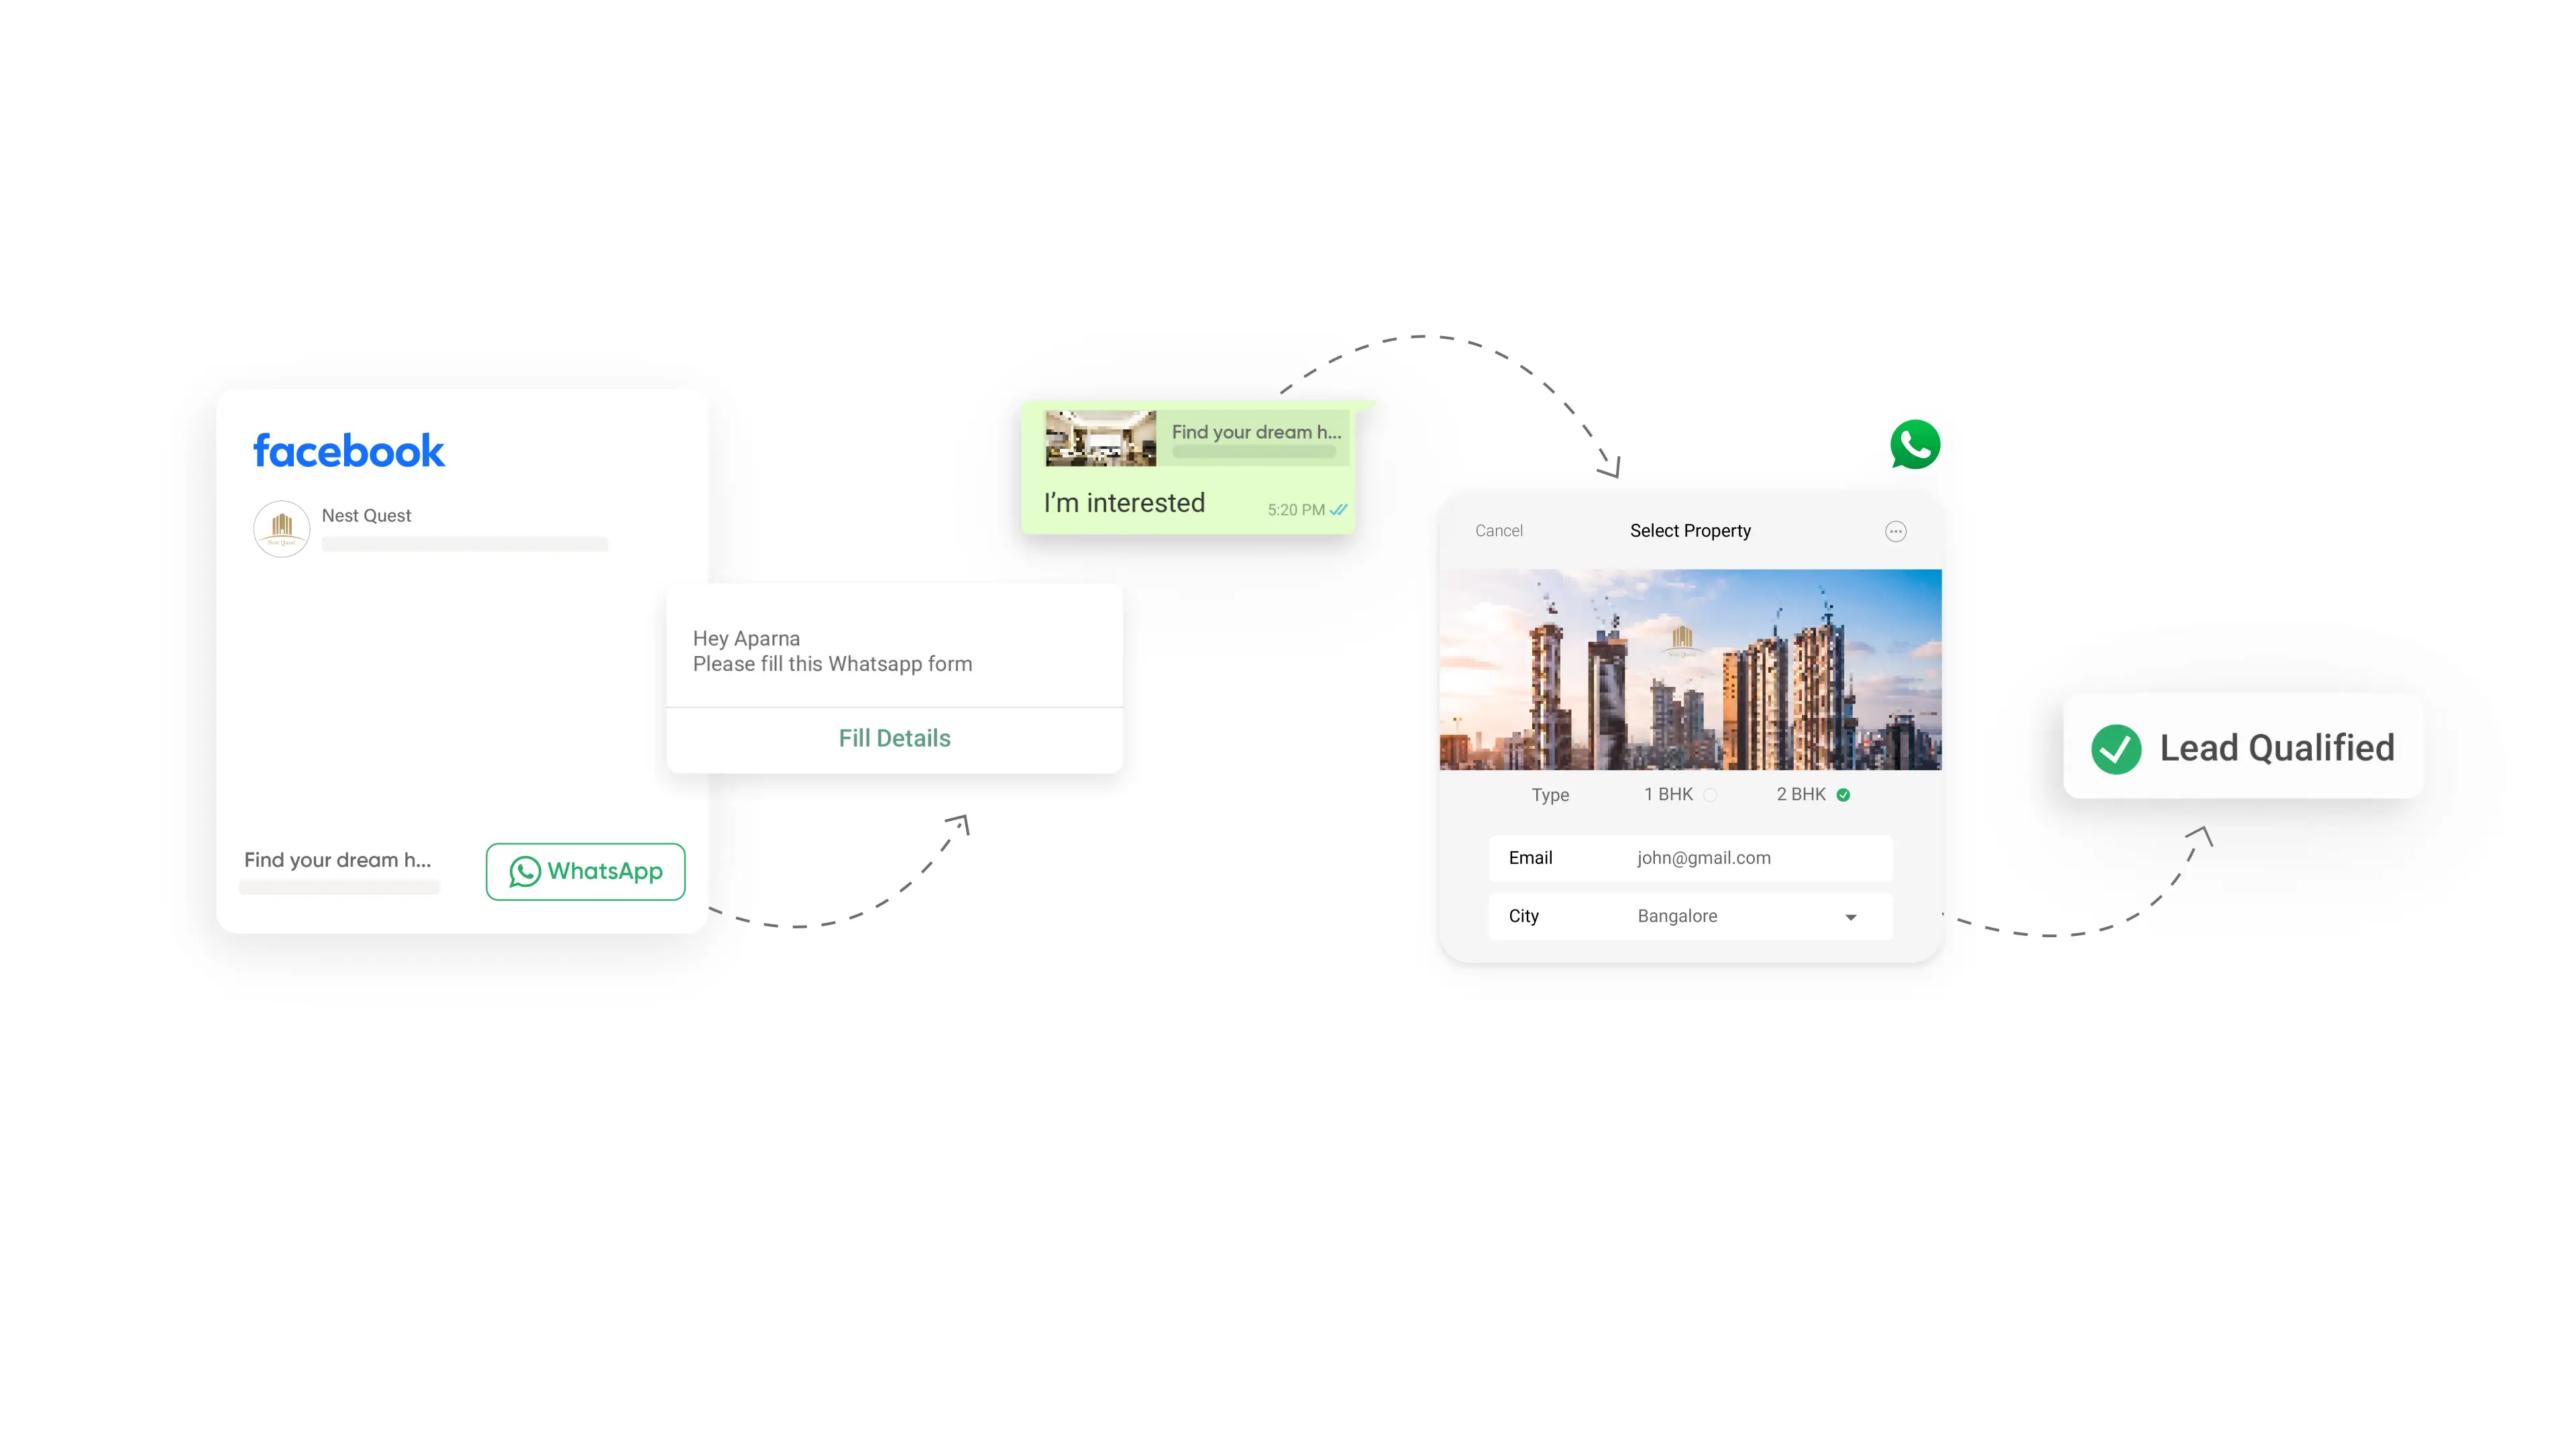Click the skyscraper property image
Image resolution: width=2576 pixels, height=1449 pixels.
pyautogui.click(x=1690, y=670)
